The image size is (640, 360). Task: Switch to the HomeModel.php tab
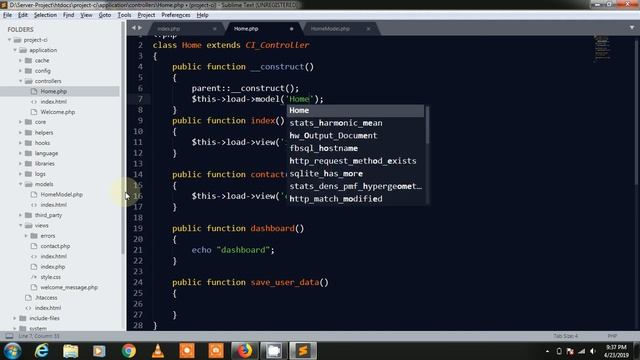click(330, 29)
